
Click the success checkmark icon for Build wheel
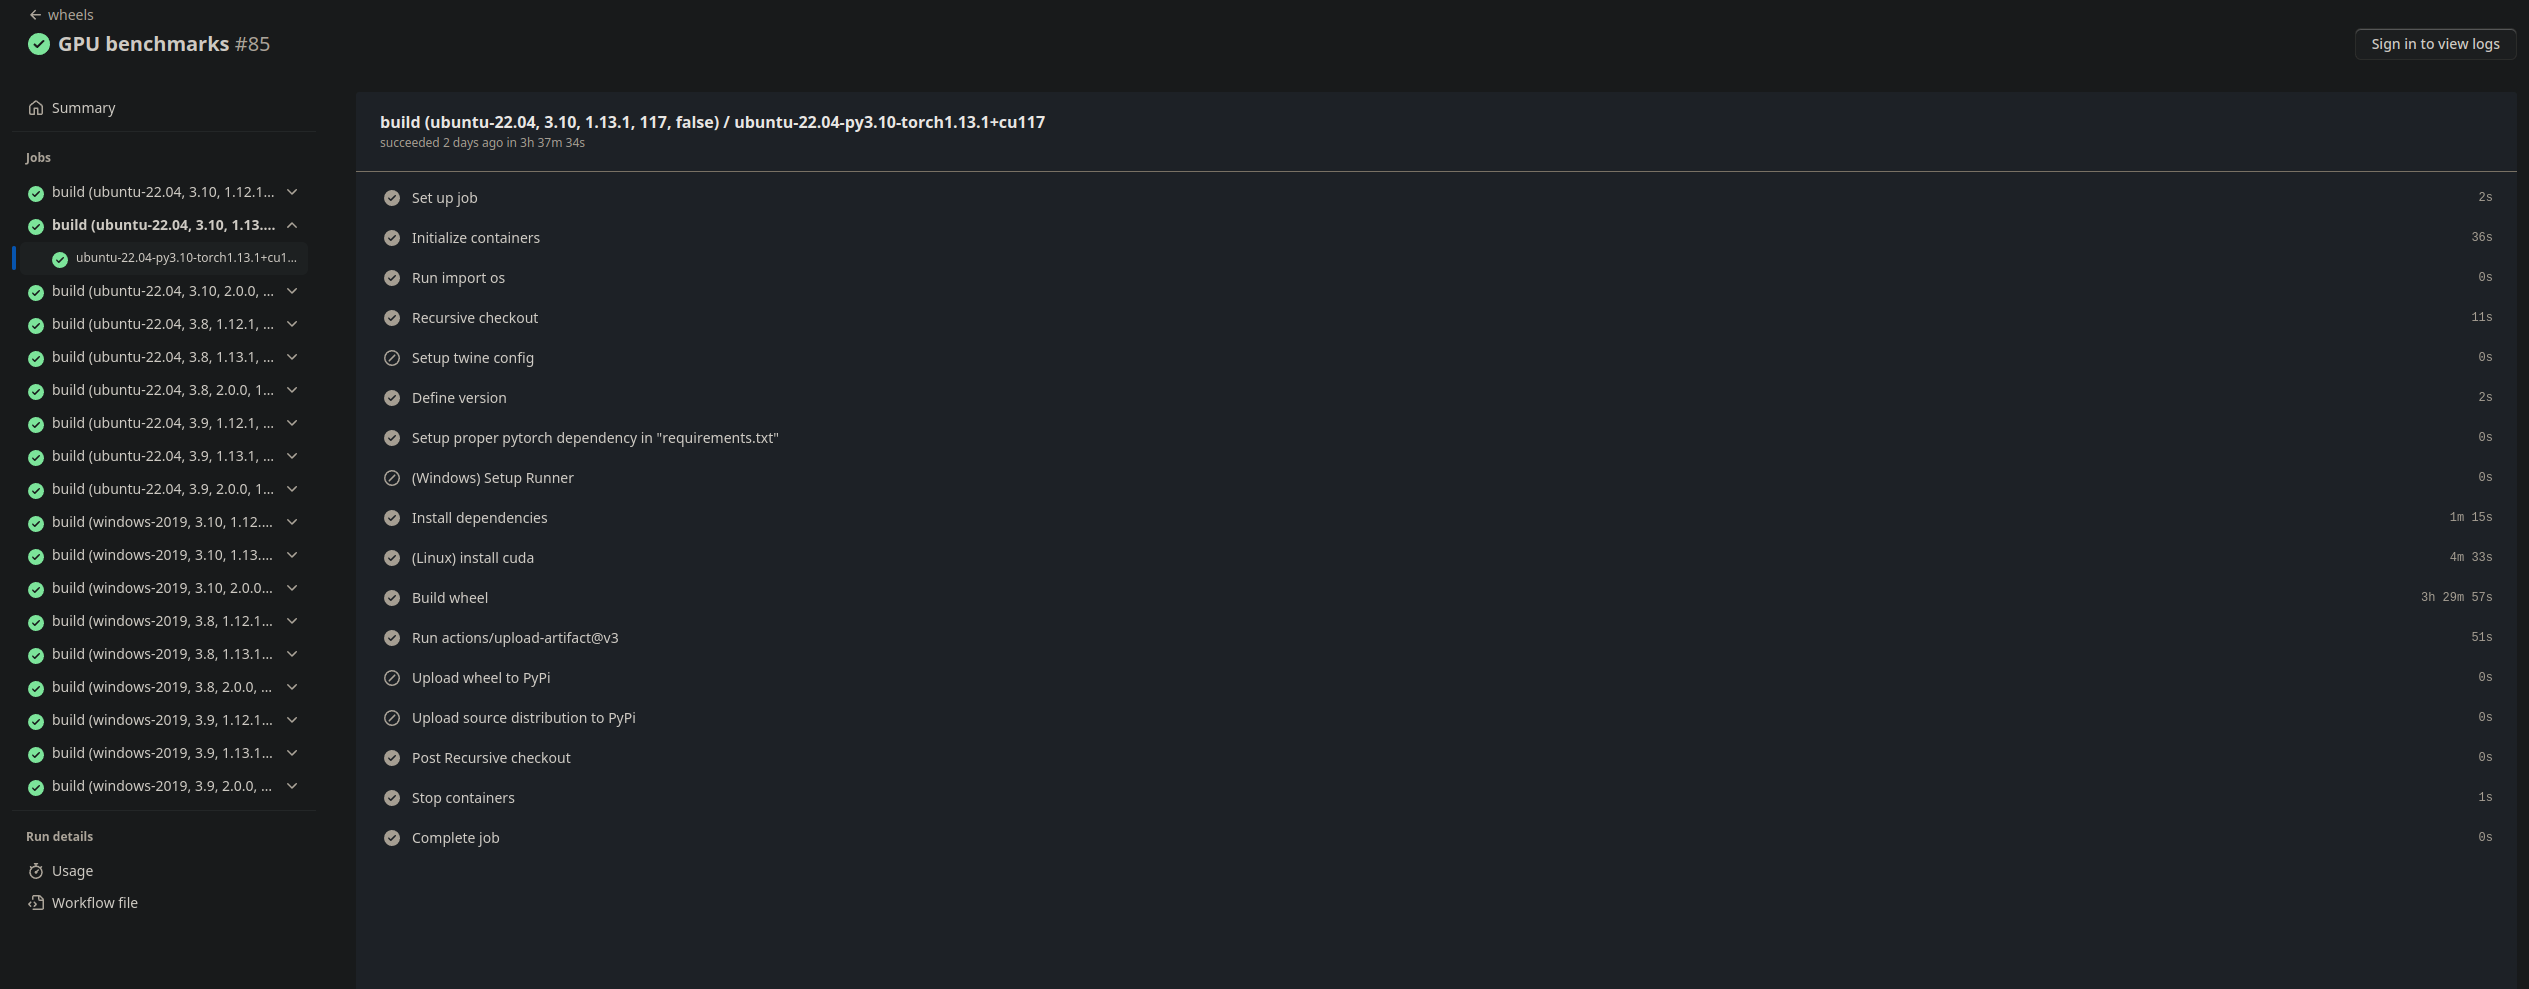(x=392, y=598)
